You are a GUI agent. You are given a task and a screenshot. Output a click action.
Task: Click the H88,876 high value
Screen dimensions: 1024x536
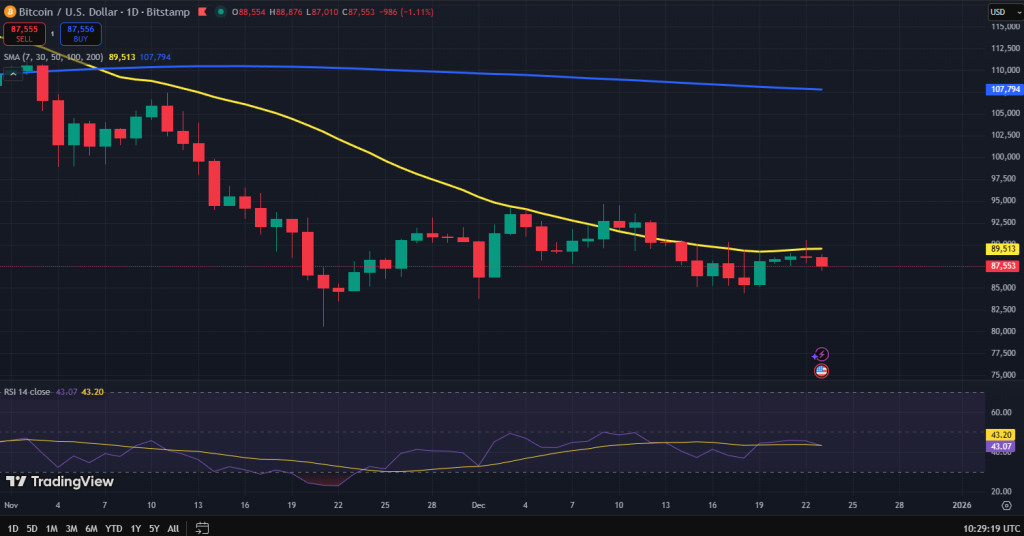(x=285, y=12)
